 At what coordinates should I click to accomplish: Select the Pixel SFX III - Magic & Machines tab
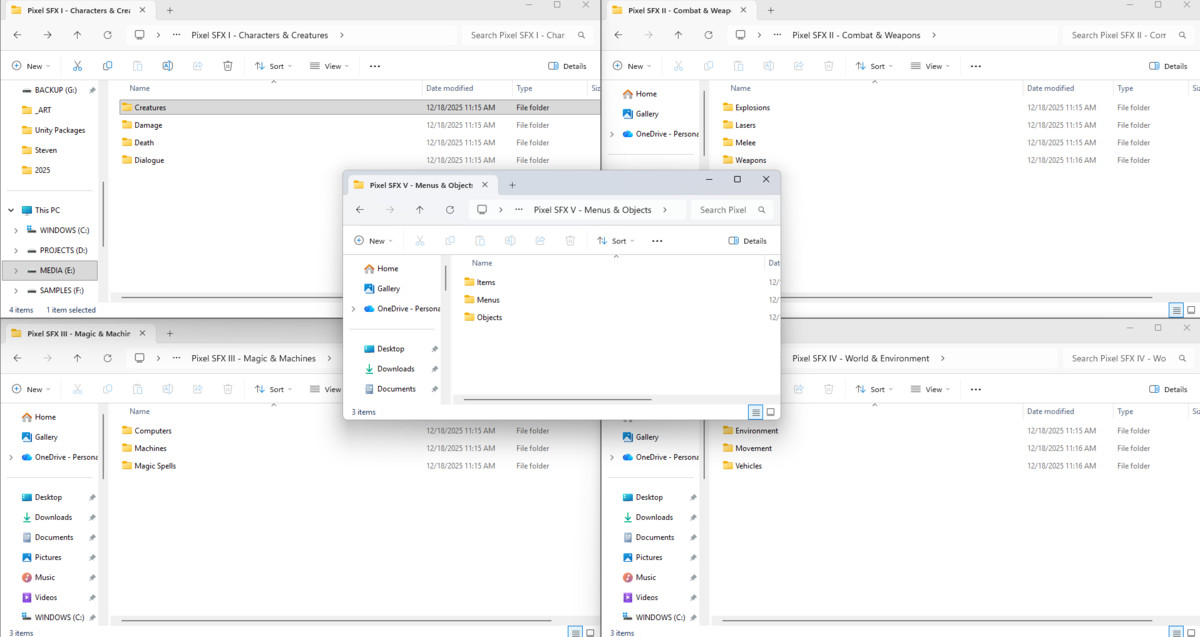pos(78,334)
